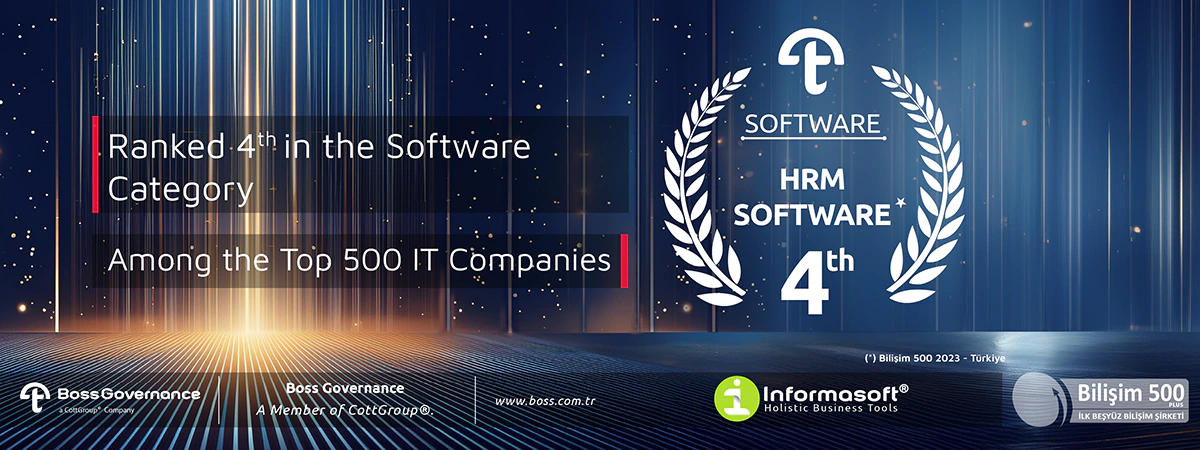Screen dimensions: 1200x450
Task: Click the large '4th' rank in wreath
Action: tap(816, 280)
